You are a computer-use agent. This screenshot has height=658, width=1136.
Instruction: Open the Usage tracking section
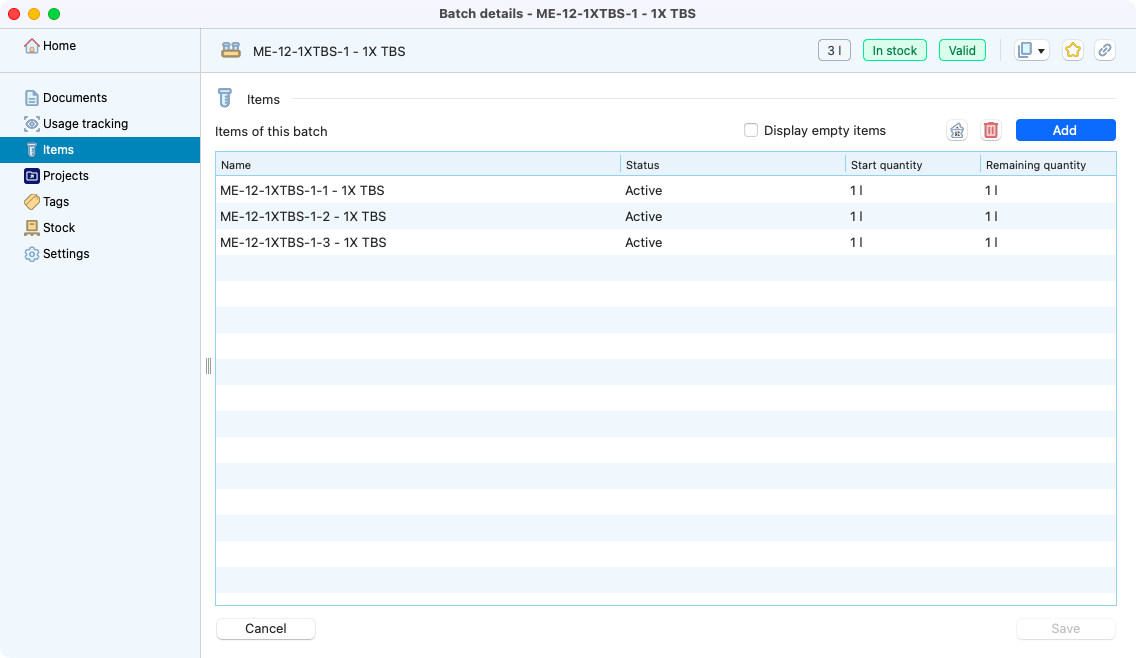85,124
